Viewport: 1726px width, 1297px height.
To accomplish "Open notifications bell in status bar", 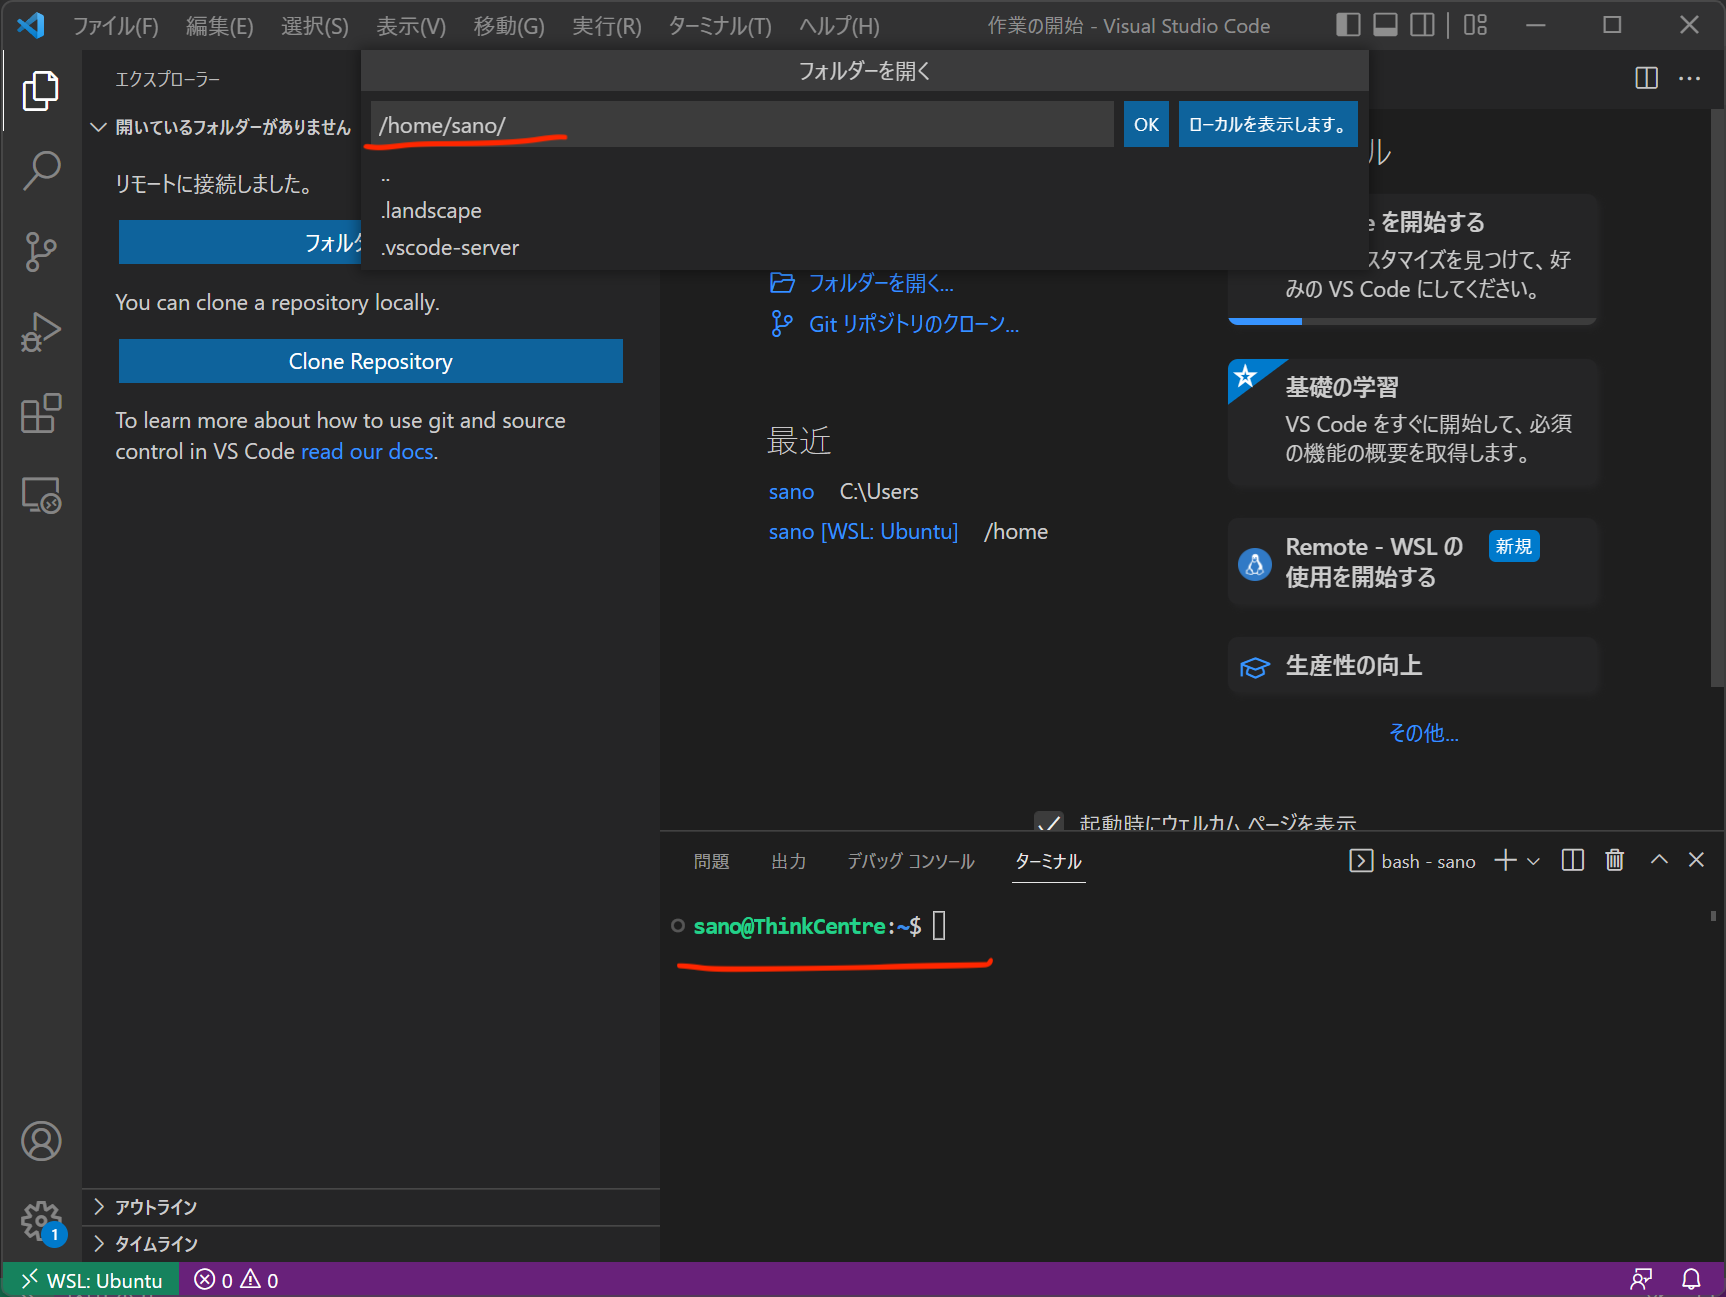I will tap(1691, 1280).
